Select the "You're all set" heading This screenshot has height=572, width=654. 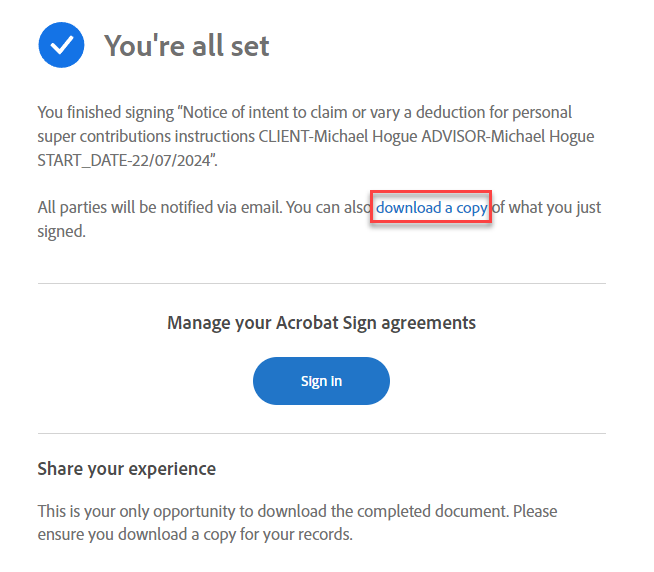coord(186,45)
